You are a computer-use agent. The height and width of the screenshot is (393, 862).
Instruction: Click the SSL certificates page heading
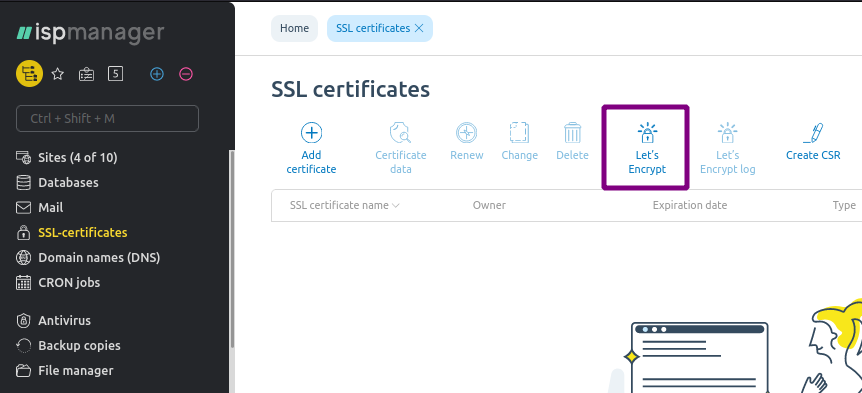350,90
